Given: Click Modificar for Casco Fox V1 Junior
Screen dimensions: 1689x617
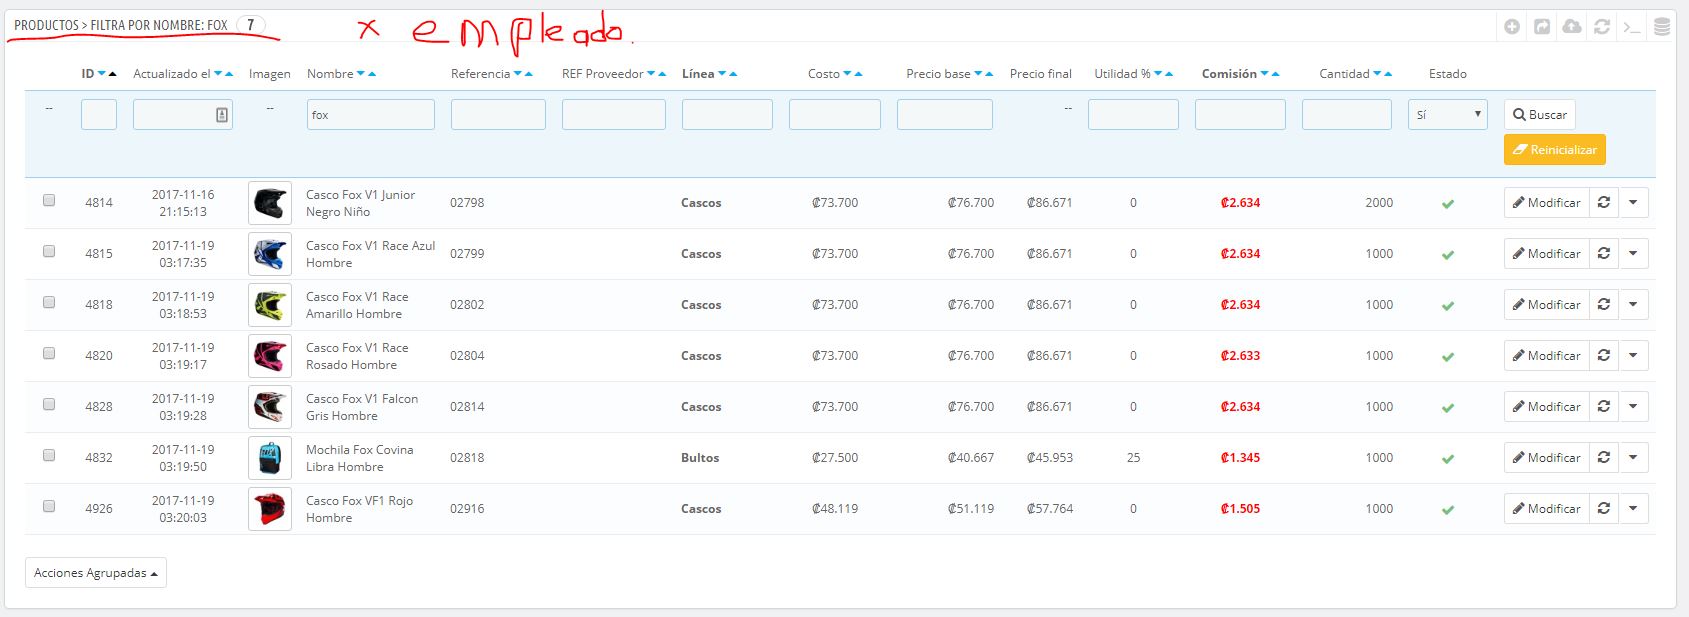Looking at the screenshot, I should pyautogui.click(x=1546, y=202).
